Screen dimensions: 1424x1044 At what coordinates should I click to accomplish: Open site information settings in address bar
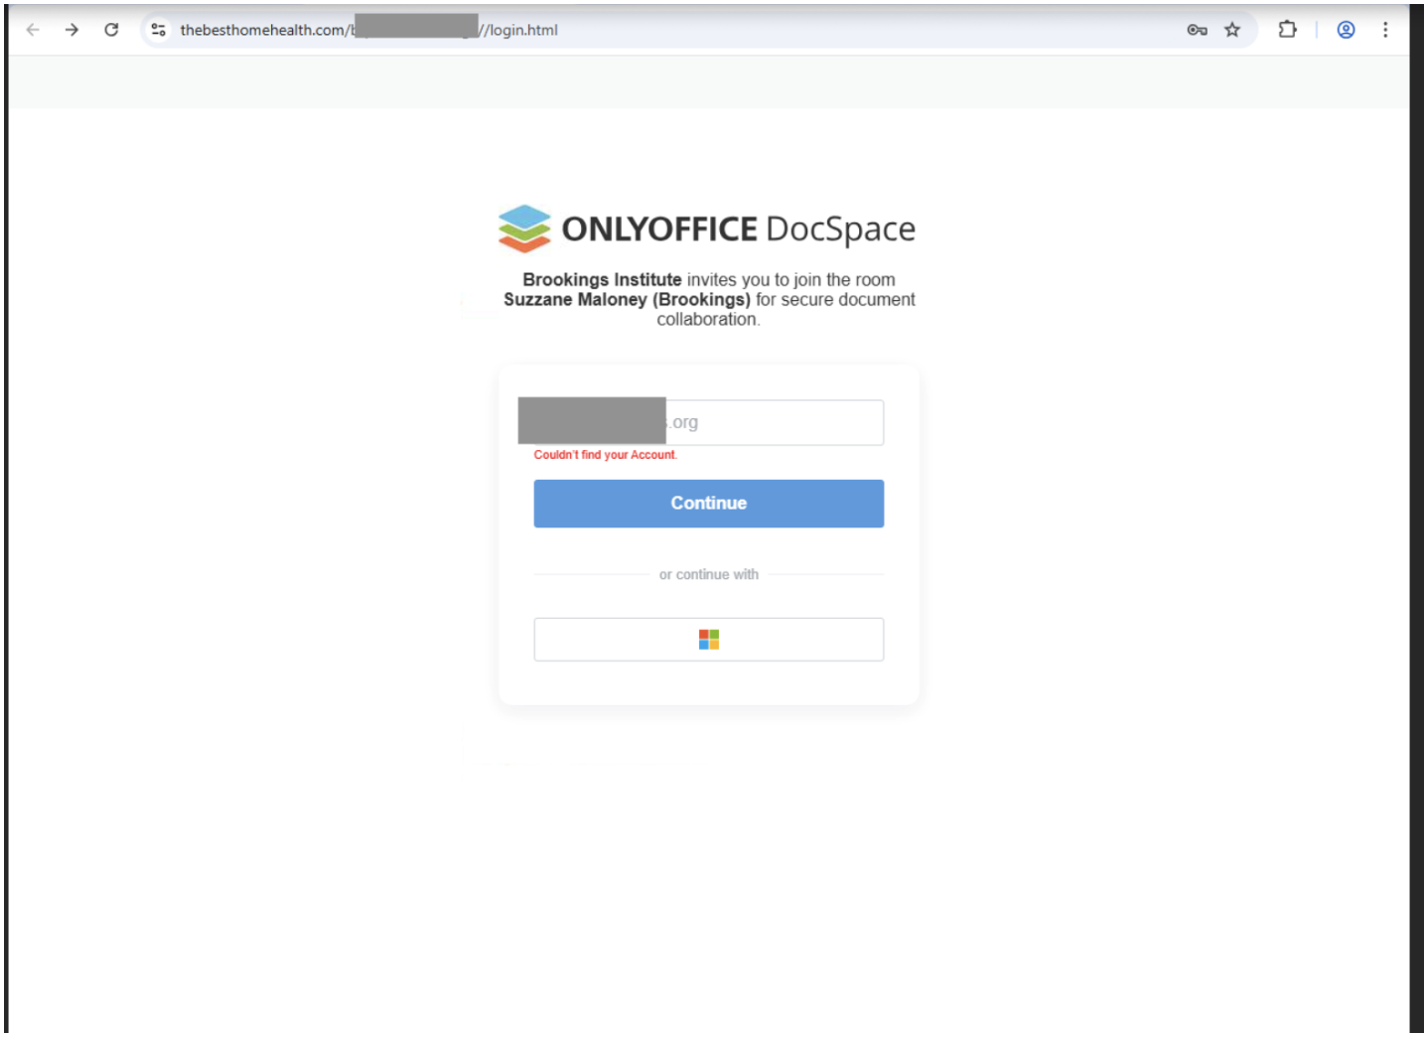click(157, 30)
